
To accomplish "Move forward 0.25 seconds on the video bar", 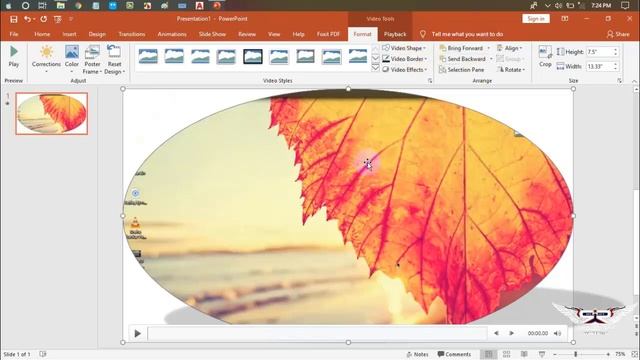I will tap(511, 333).
